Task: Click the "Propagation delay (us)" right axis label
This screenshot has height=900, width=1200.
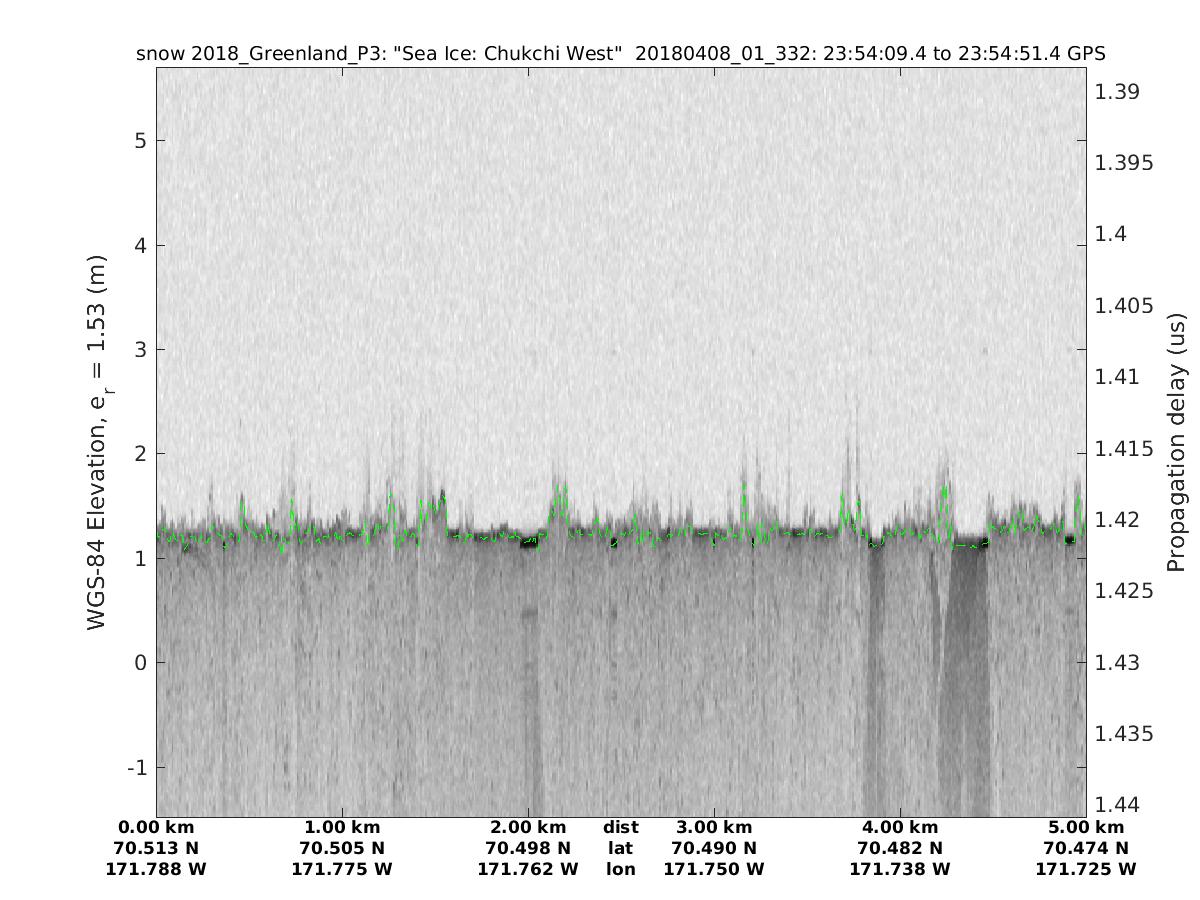Action: pyautogui.click(x=1176, y=442)
